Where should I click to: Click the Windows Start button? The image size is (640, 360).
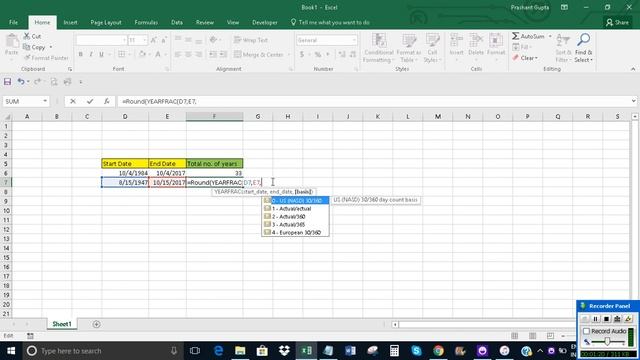[11, 351]
